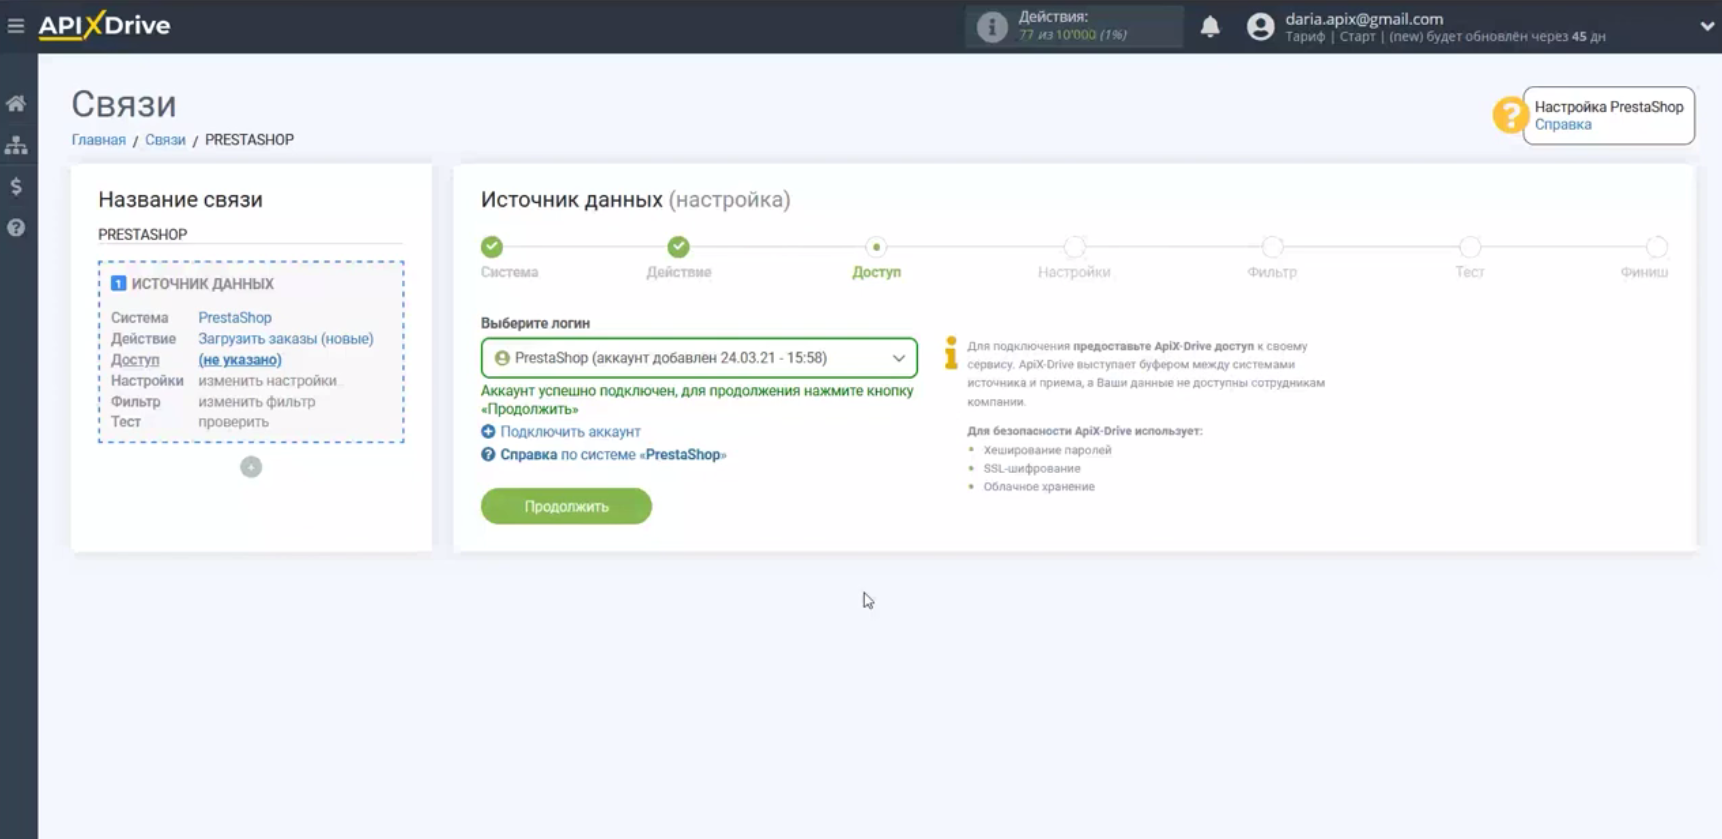Open PrestaShop system link
This screenshot has height=839, width=1722.
(234, 317)
